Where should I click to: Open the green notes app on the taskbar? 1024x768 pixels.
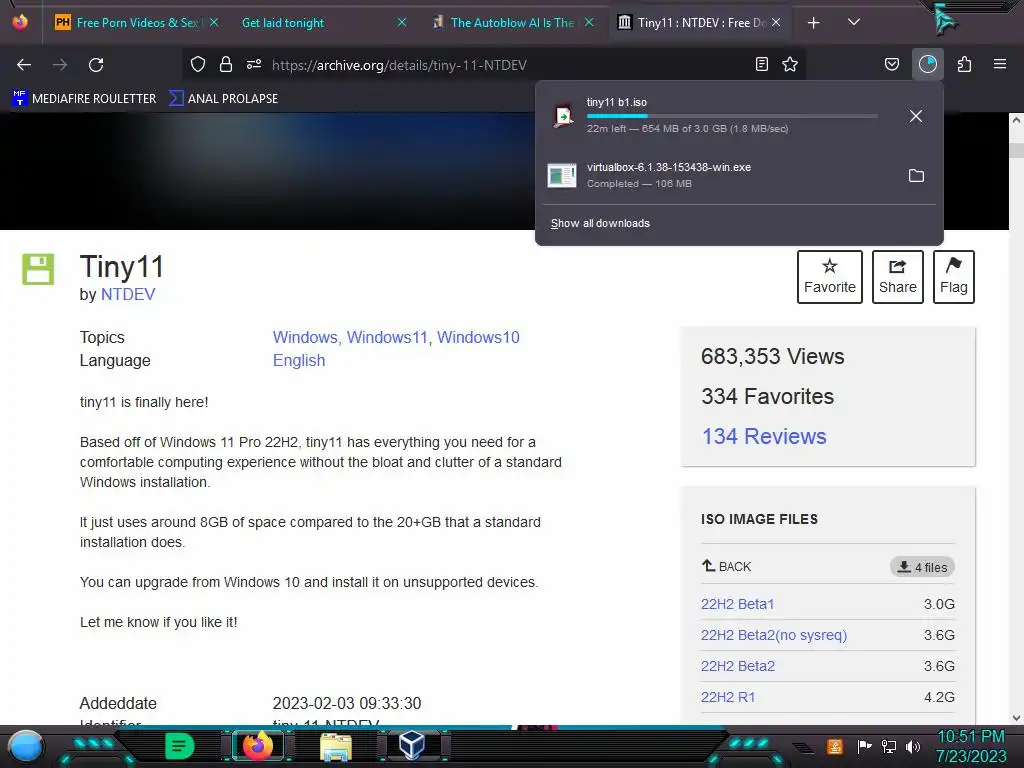point(180,746)
